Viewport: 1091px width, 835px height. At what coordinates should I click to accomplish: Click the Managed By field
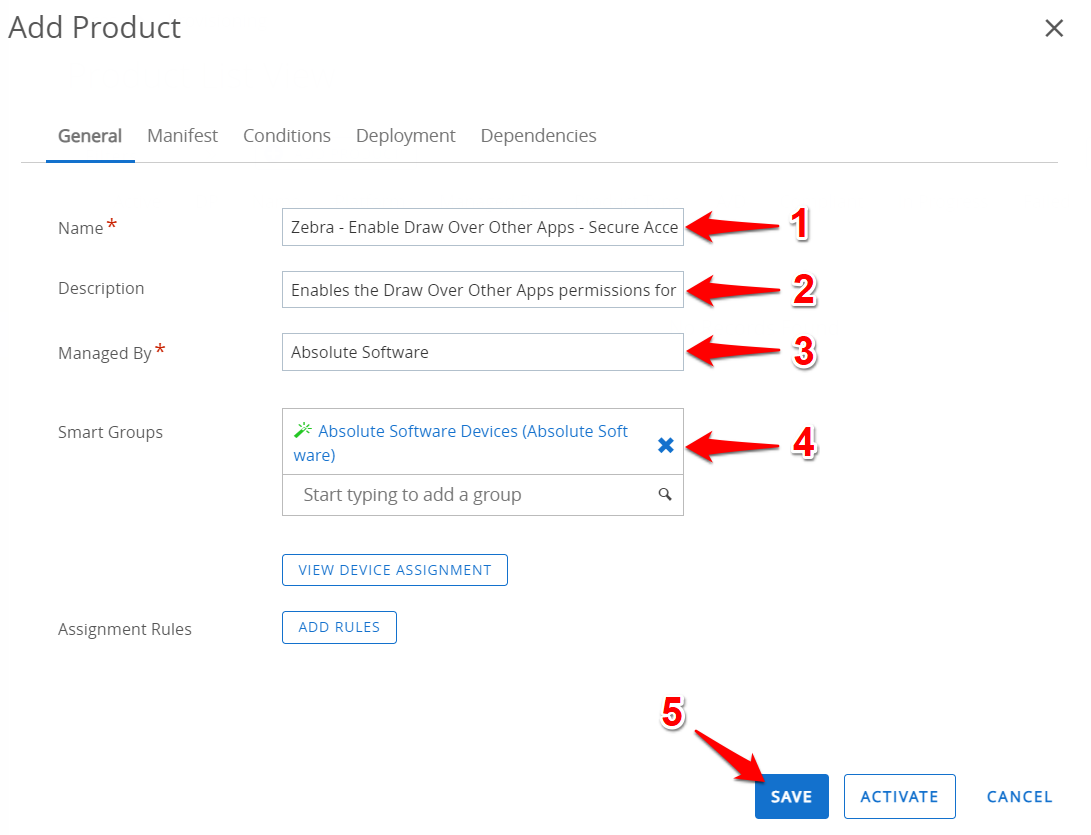[483, 352]
